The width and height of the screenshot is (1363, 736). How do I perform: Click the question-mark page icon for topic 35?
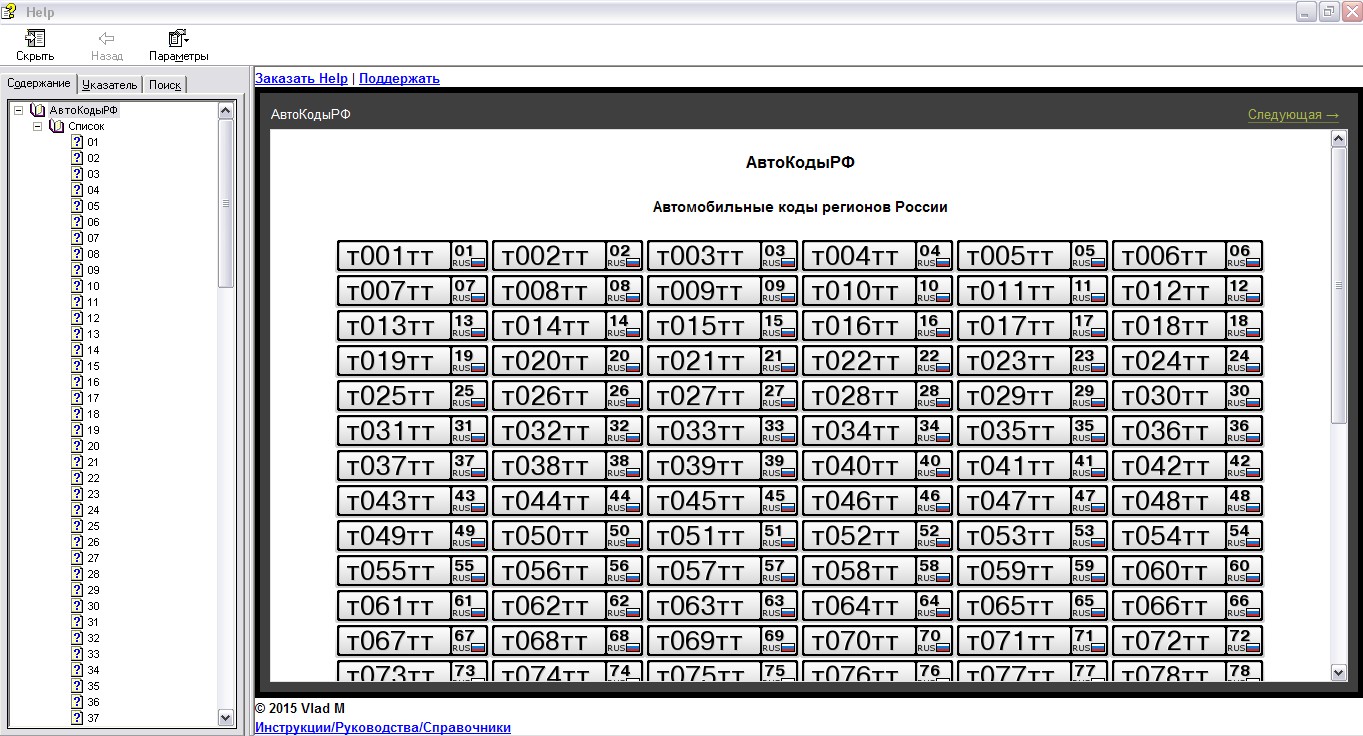pyautogui.click(x=77, y=686)
